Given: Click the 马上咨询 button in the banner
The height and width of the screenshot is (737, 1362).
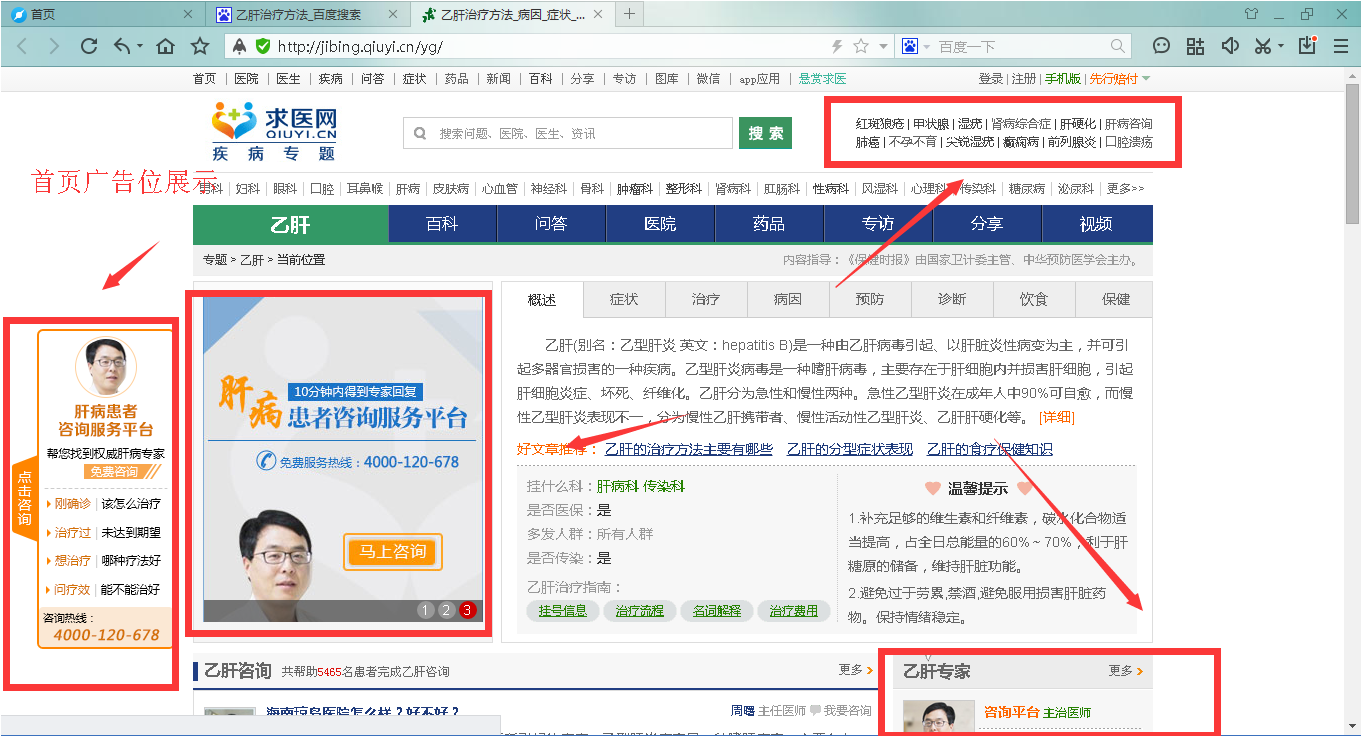Looking at the screenshot, I should [392, 551].
